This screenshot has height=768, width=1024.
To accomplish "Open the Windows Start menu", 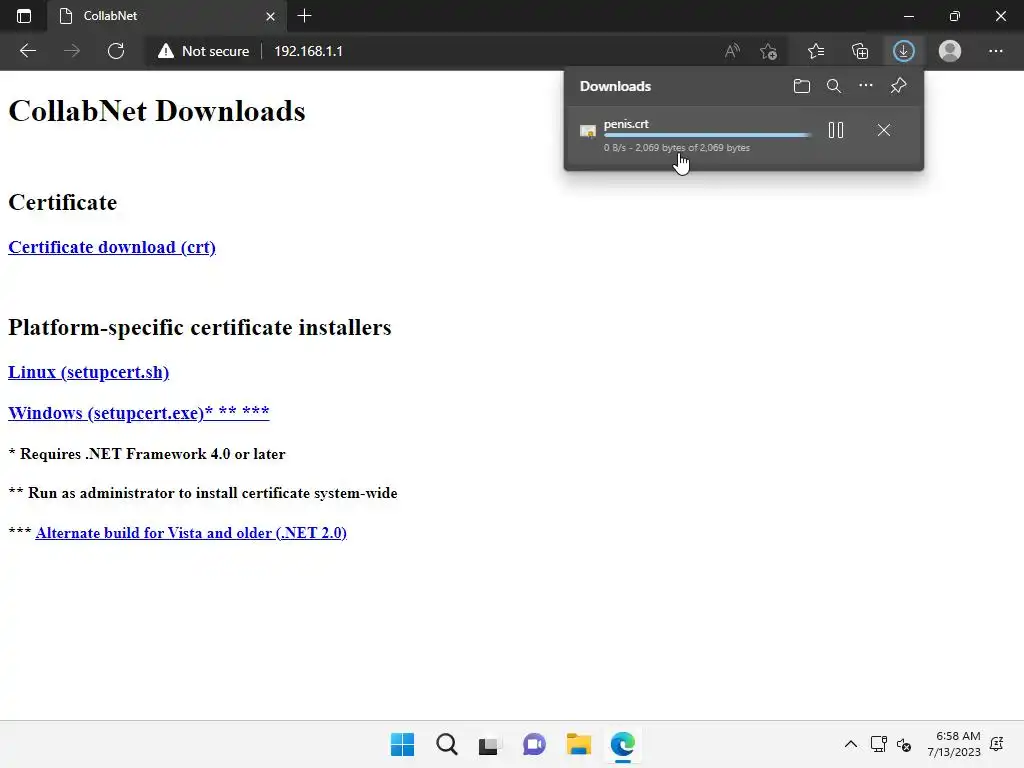I will pos(402,744).
